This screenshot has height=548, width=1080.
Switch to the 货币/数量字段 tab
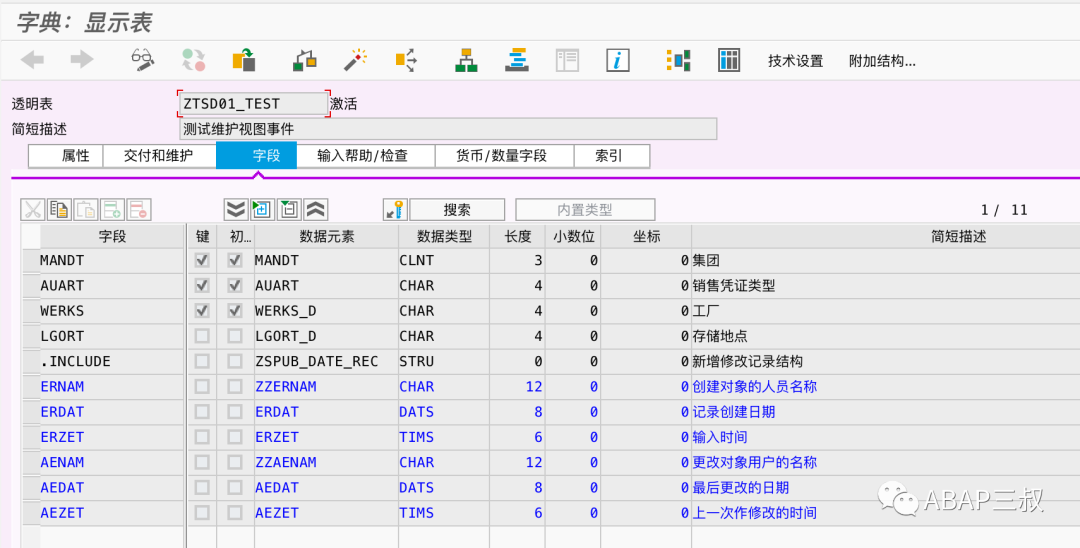[501, 156]
